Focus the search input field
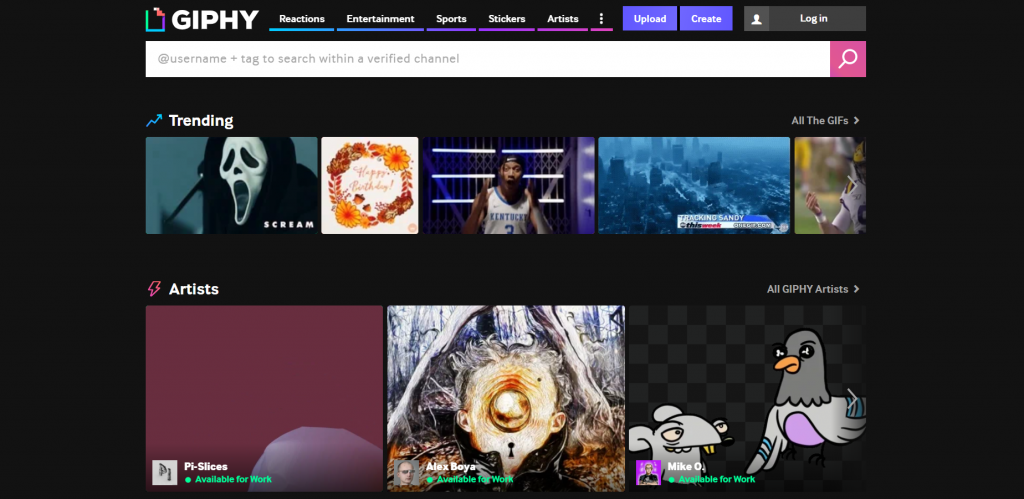The image size is (1024, 499). [x=488, y=59]
